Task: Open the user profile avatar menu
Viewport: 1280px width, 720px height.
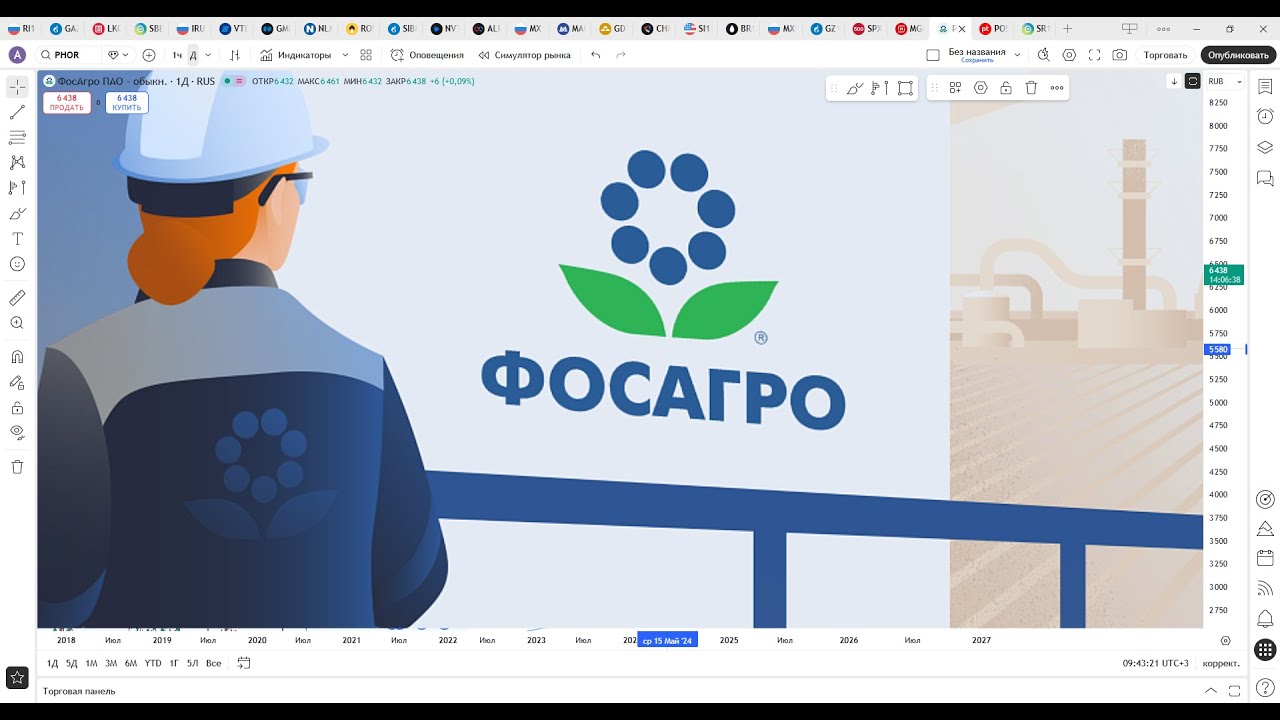Action: [17, 55]
